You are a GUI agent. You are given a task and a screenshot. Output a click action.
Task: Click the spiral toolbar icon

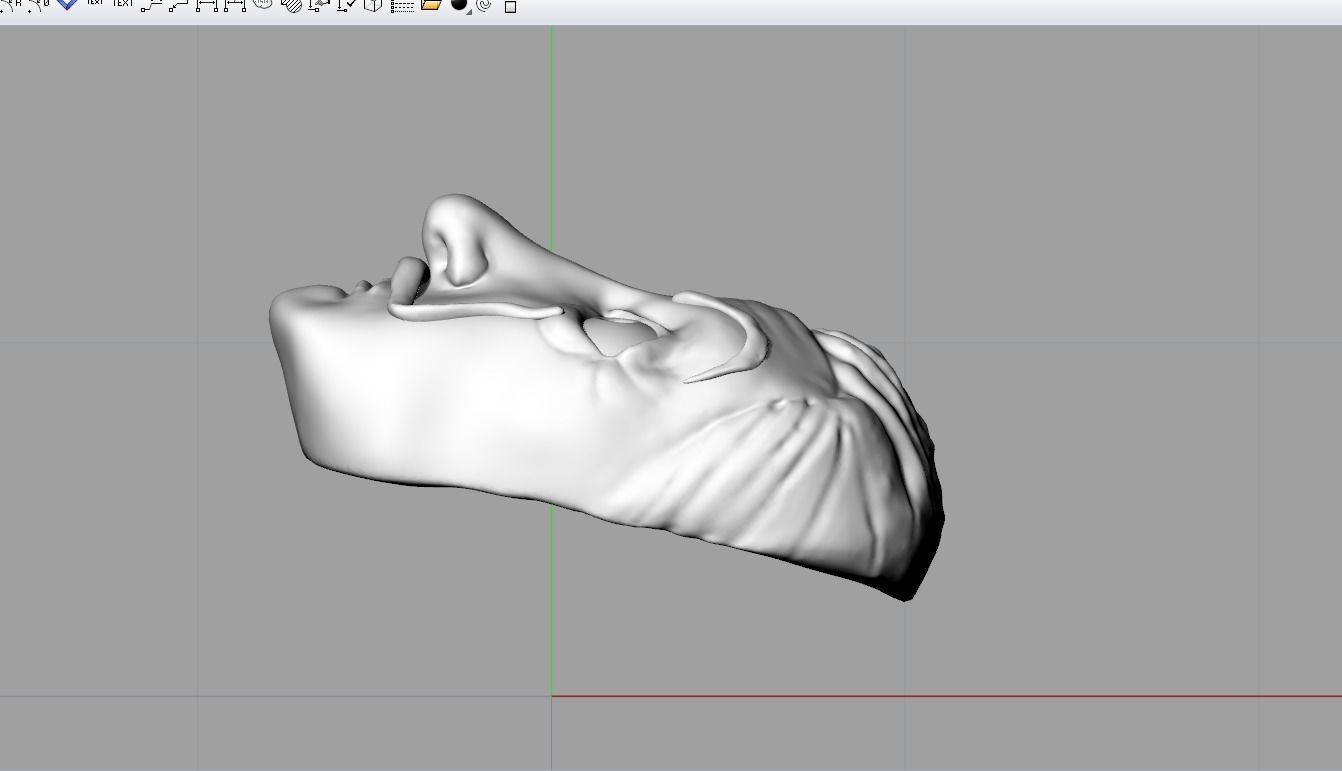(x=484, y=5)
